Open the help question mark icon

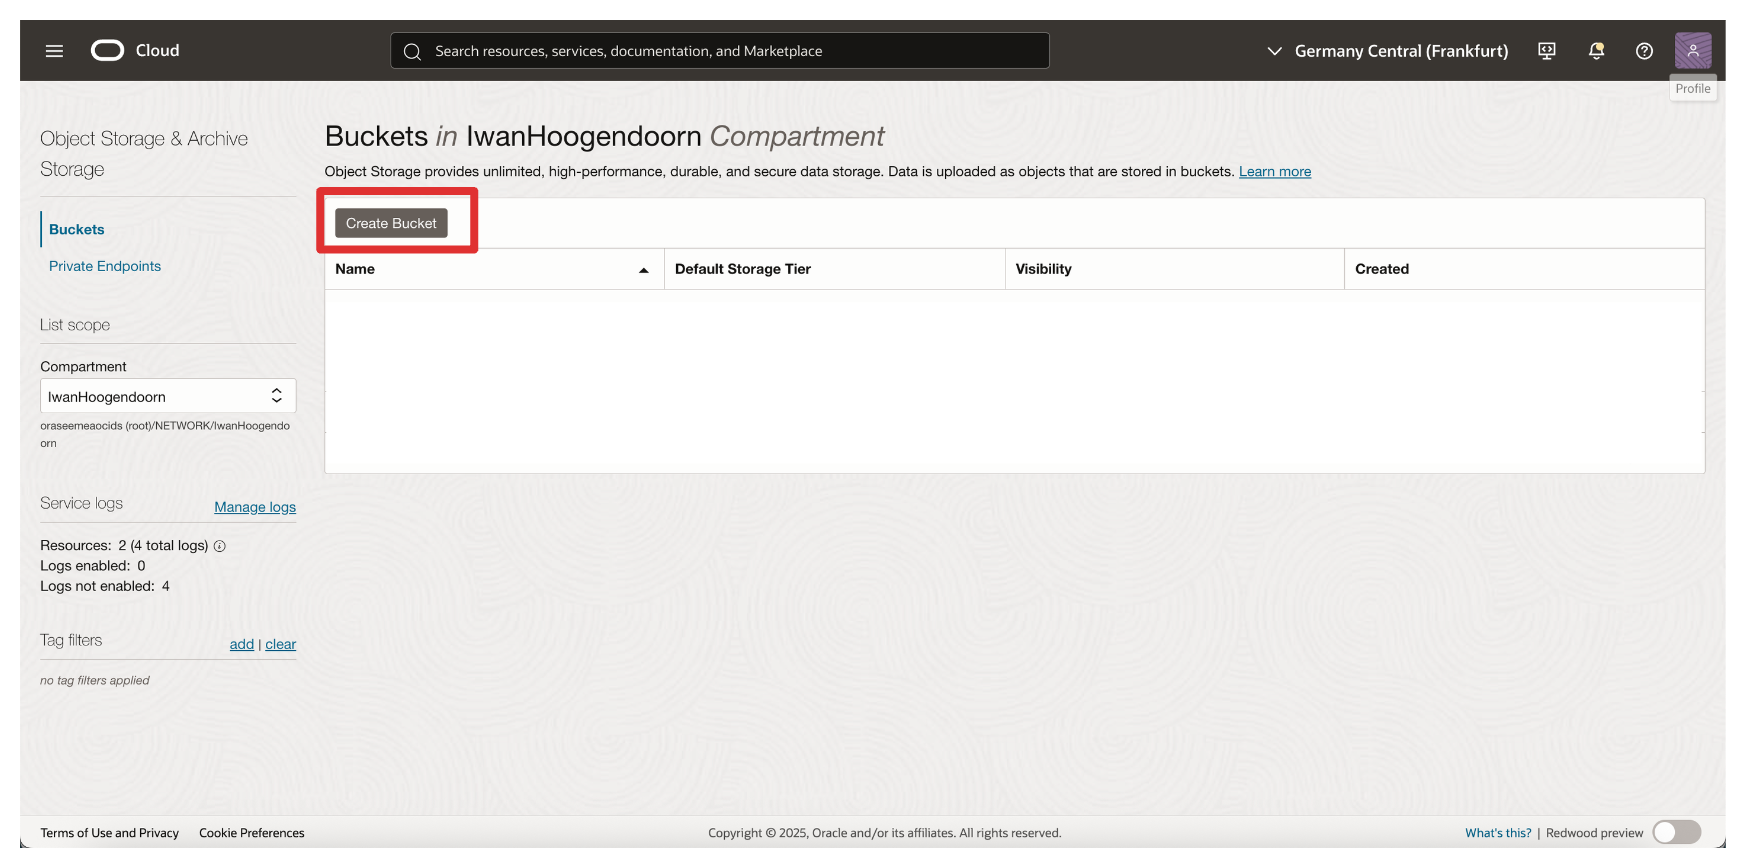click(x=1644, y=51)
